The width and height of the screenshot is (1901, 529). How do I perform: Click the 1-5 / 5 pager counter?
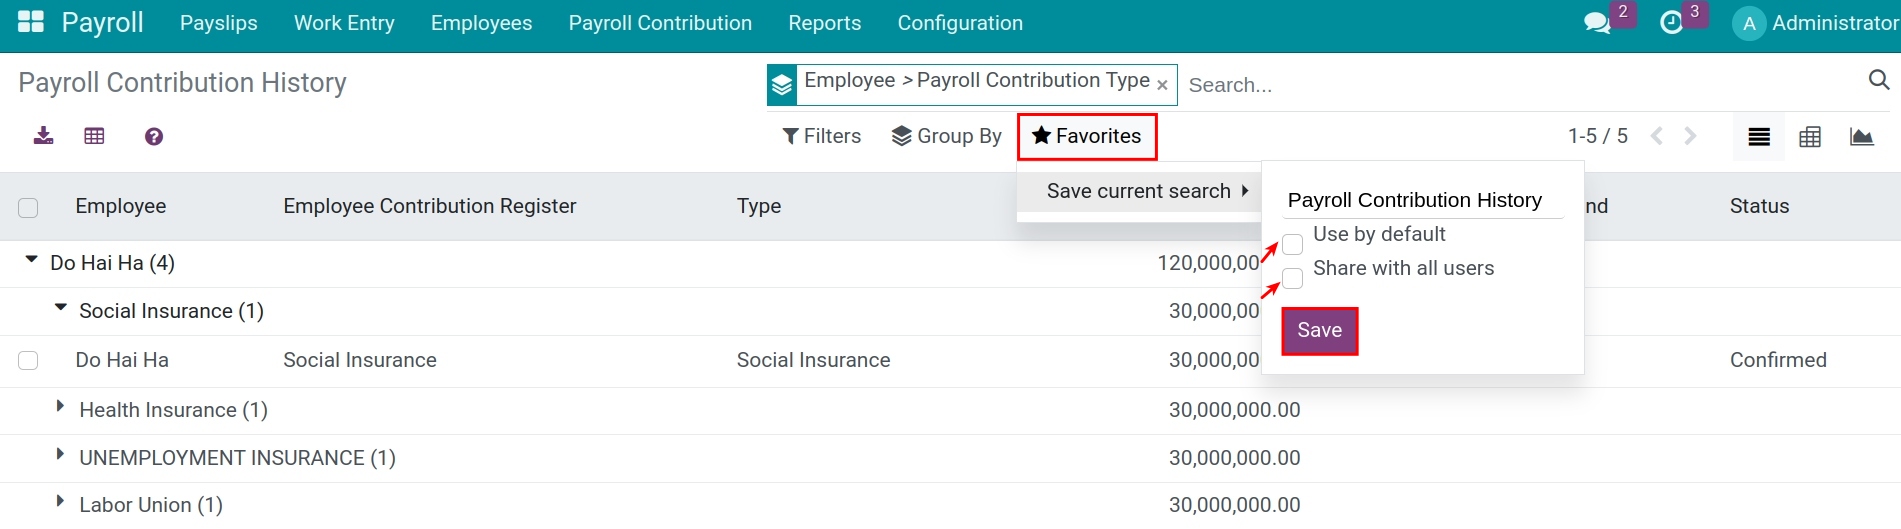pos(1598,136)
